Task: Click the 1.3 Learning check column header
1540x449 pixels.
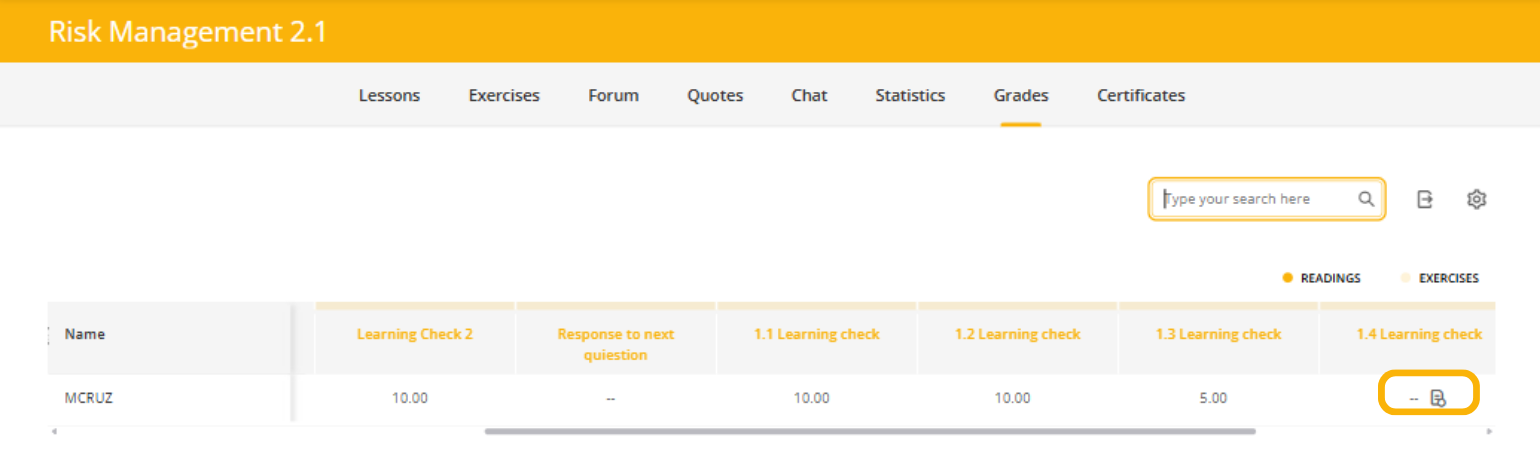Action: (x=1218, y=334)
